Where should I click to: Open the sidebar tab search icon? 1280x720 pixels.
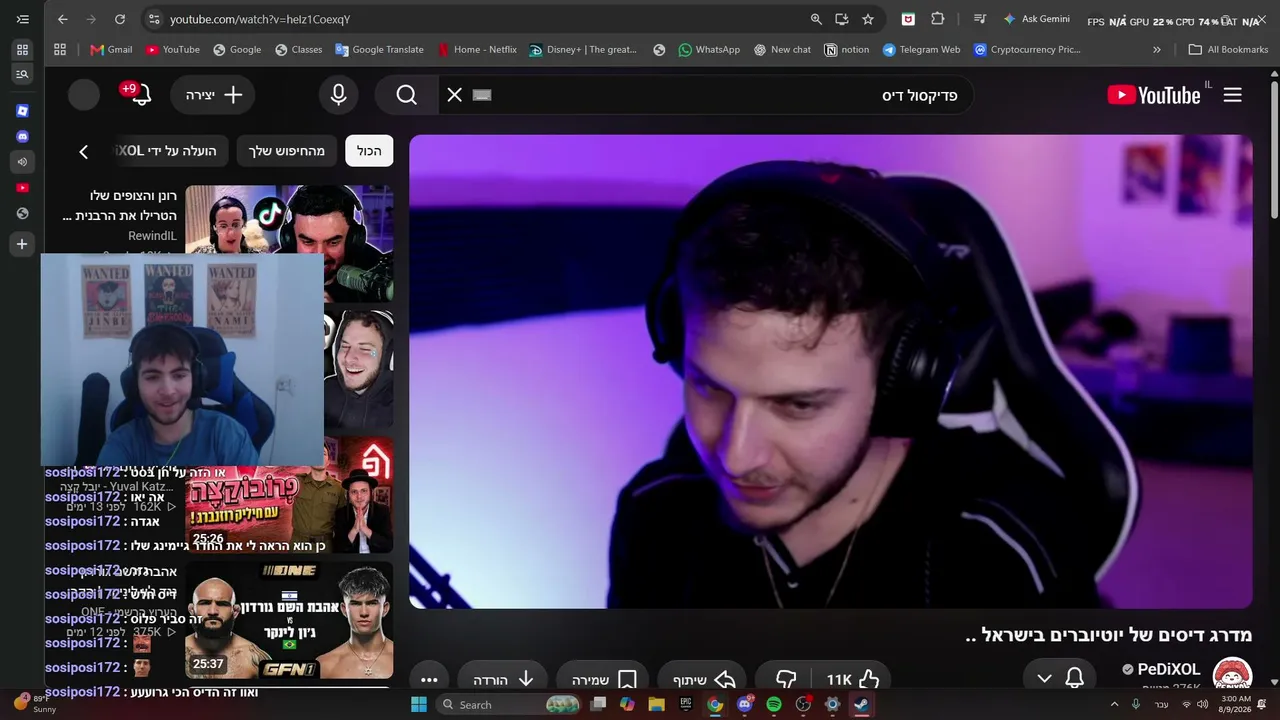tap(22, 74)
